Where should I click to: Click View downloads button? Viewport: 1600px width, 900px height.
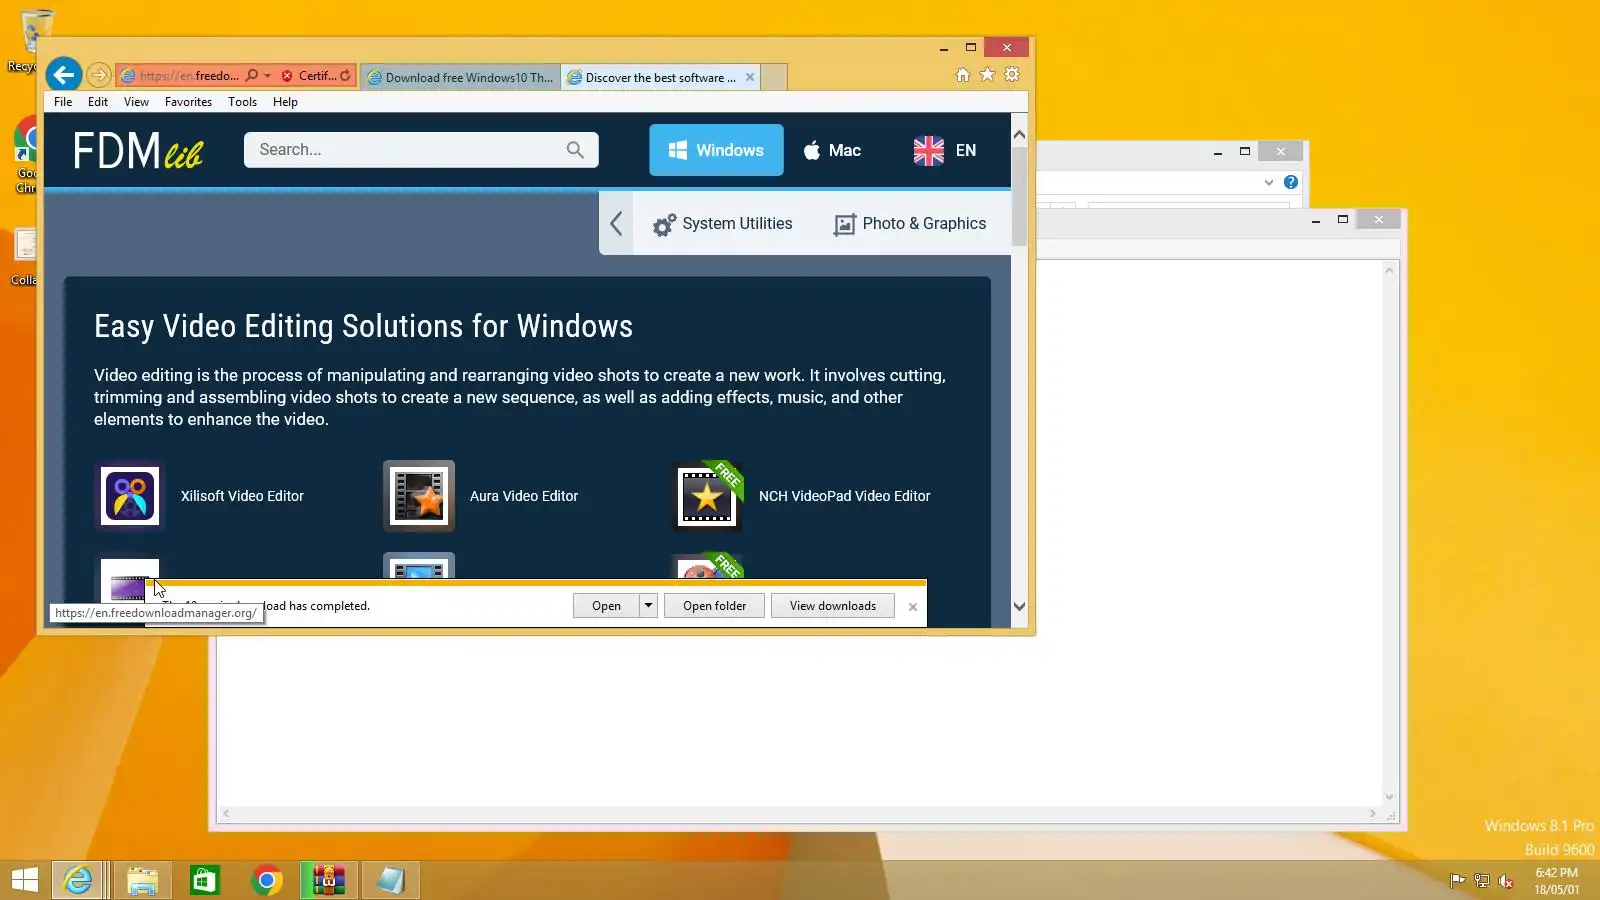(833, 606)
